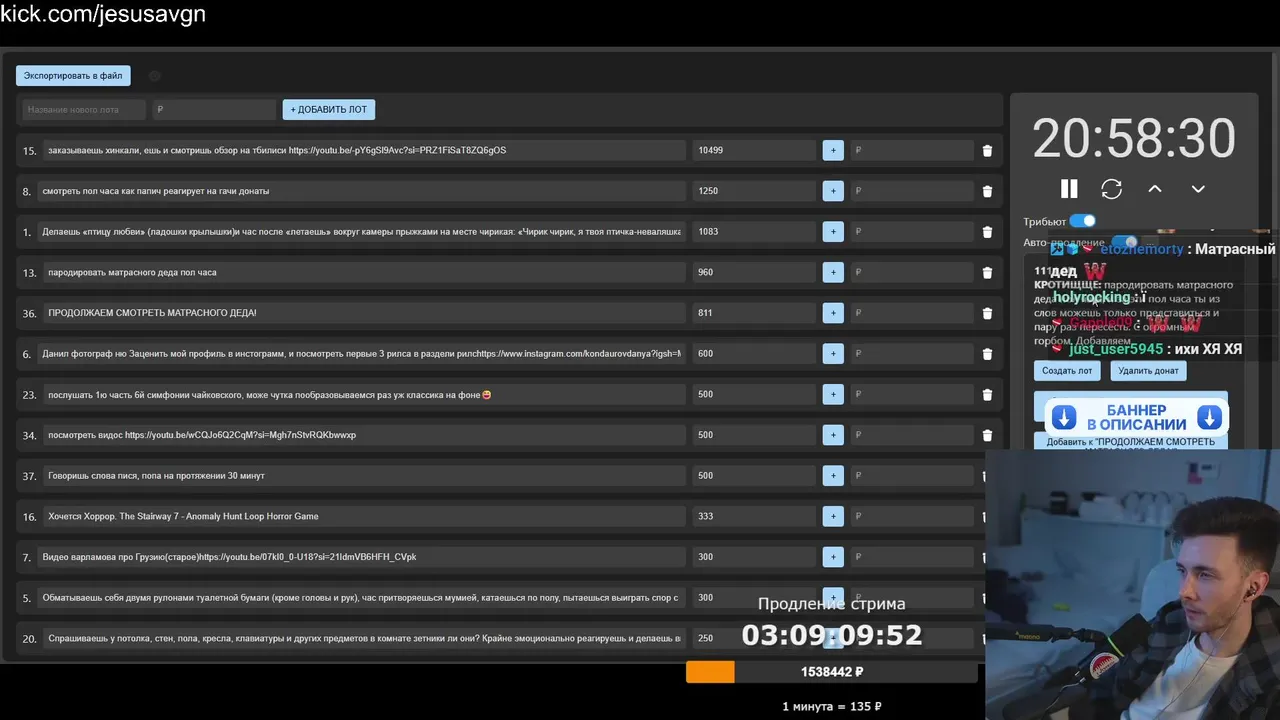Select lot text Обматываешь себя двумя рулонами
Screen dimensions: 1280x720
(x=361, y=597)
